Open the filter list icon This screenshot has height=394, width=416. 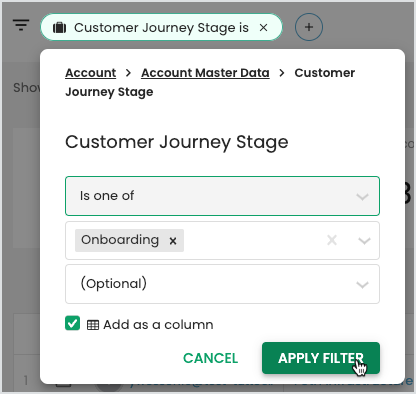(x=21, y=25)
